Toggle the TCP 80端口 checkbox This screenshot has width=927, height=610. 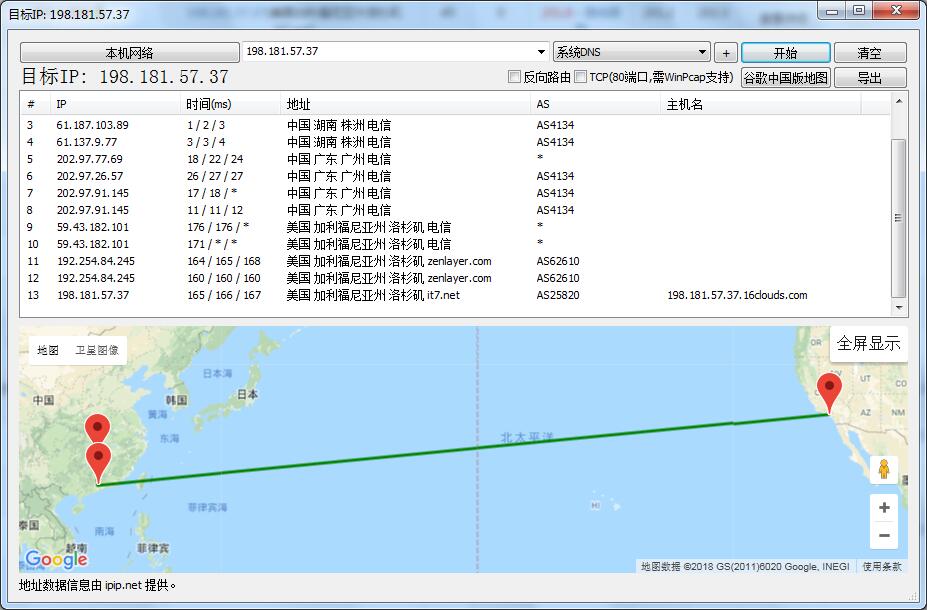click(581, 77)
